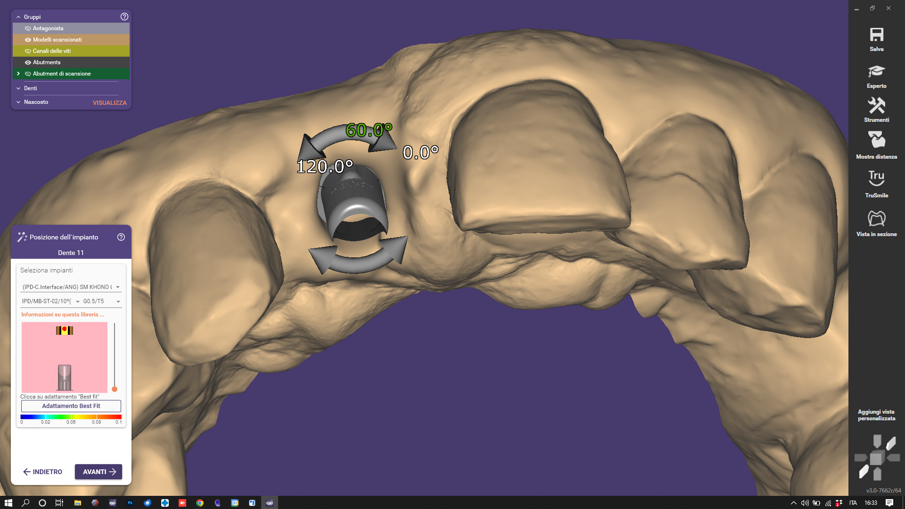905x509 pixels.
Task: Click the Salva save icon
Action: [x=876, y=37]
